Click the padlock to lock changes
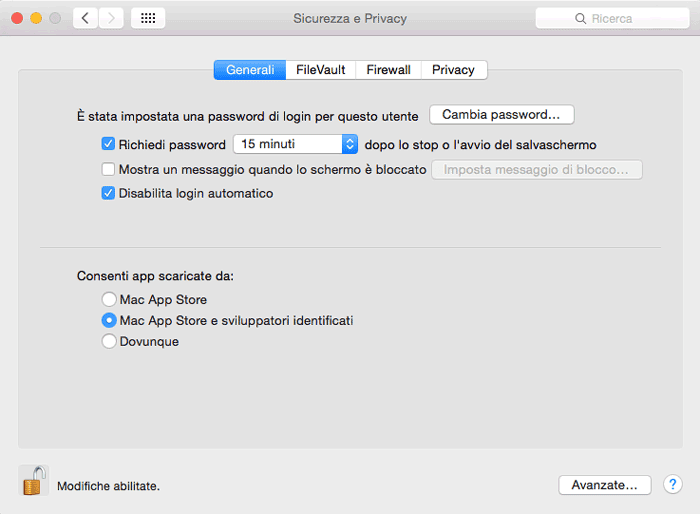The width and height of the screenshot is (700, 514). (34, 481)
